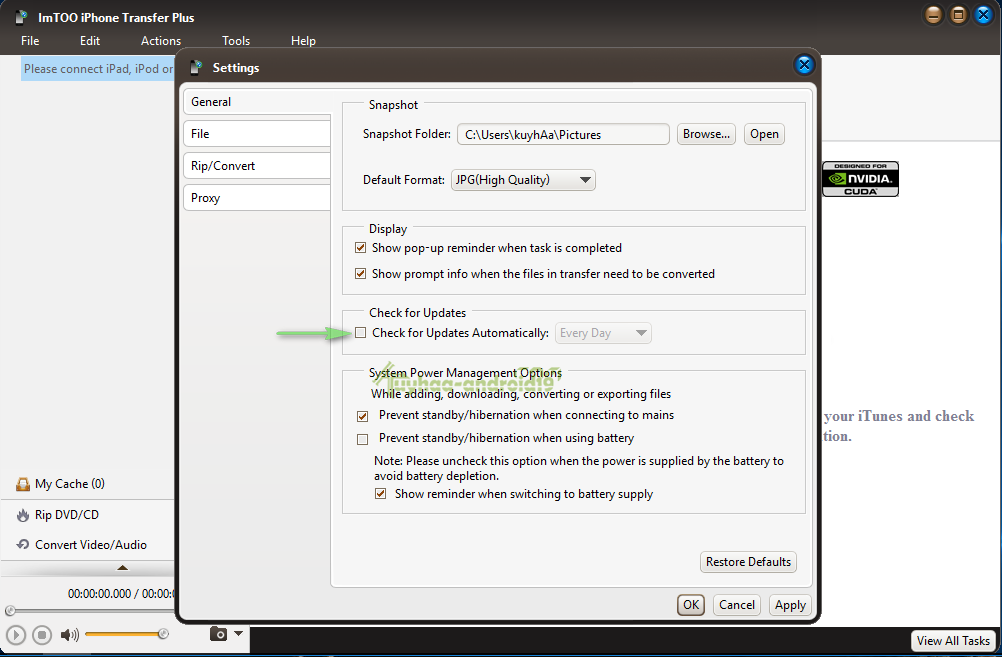Select the General settings tab
This screenshot has height=657, width=1002.
coord(257,102)
